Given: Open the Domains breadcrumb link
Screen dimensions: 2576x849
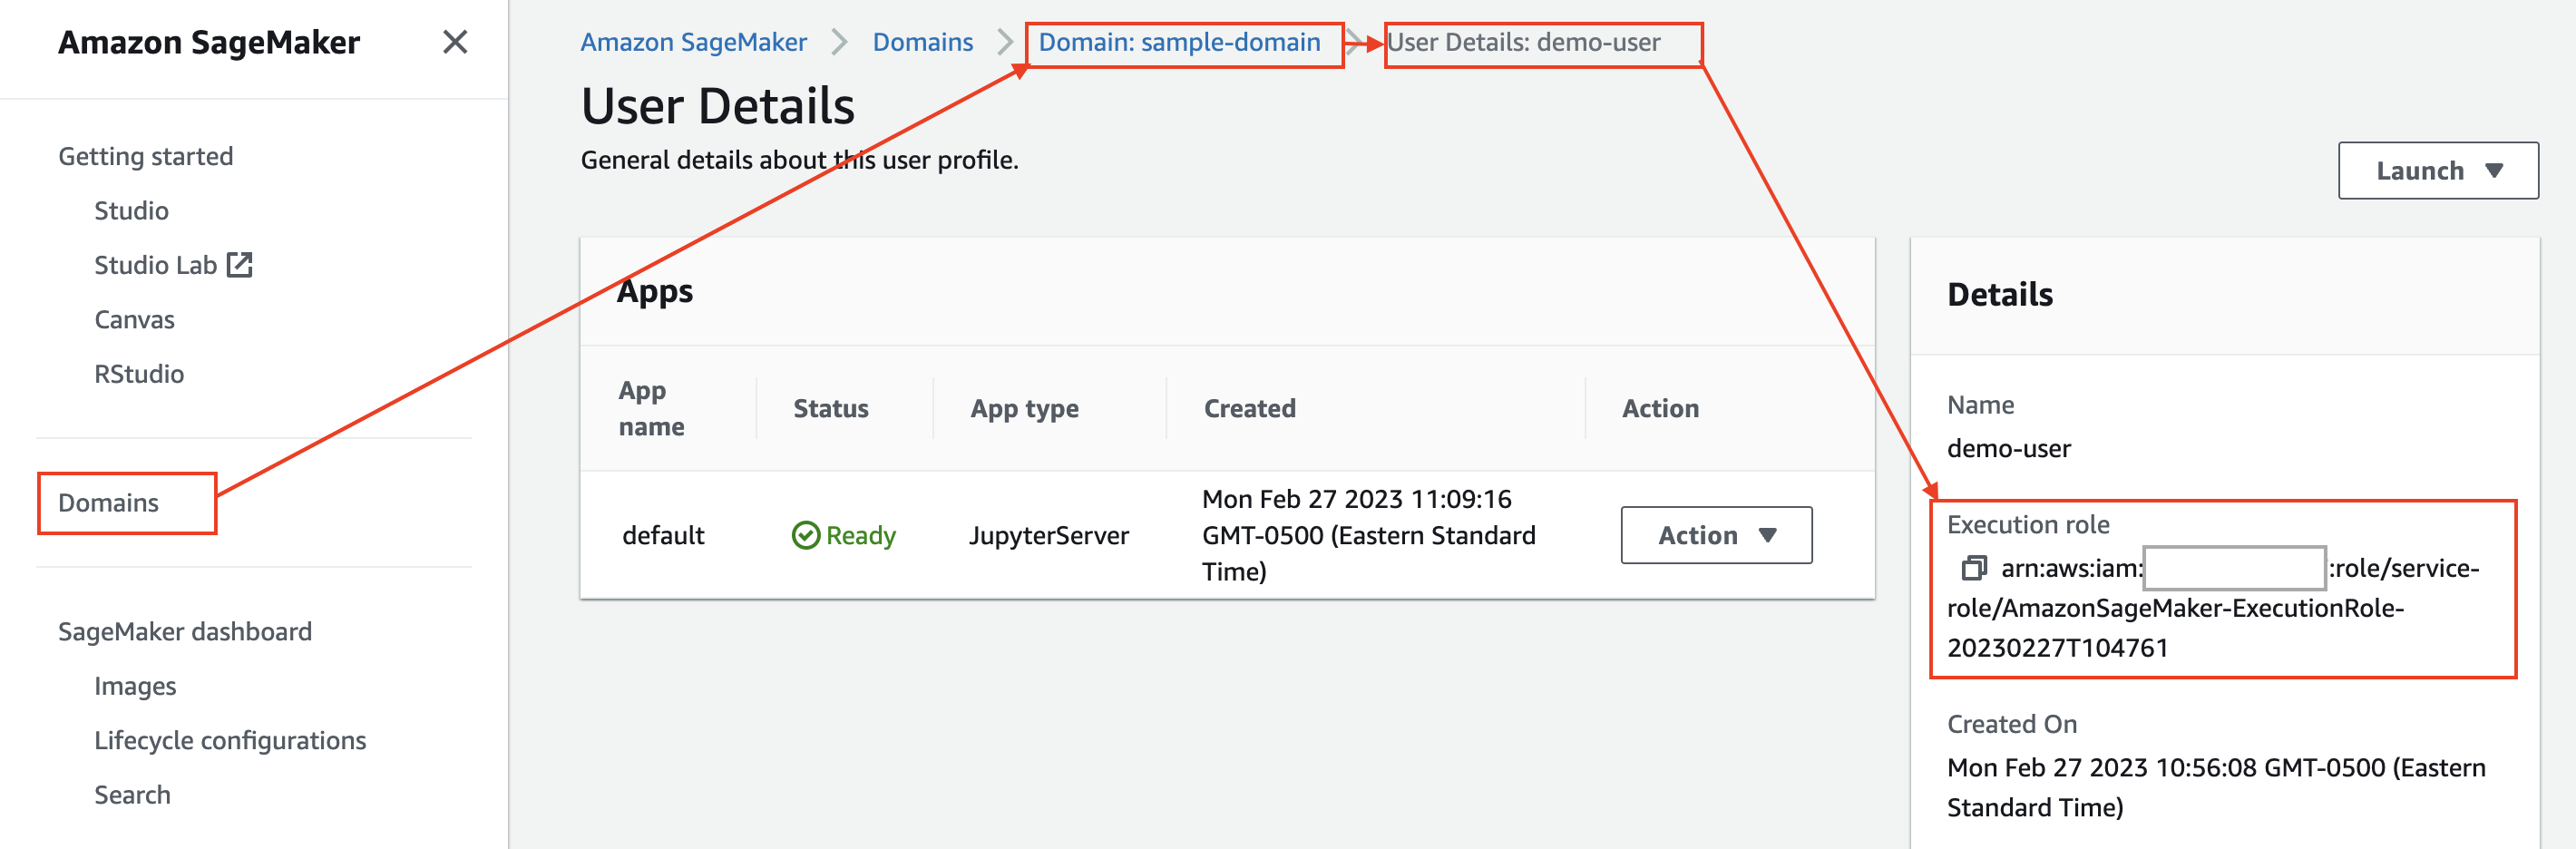Looking at the screenshot, I should coord(922,42).
